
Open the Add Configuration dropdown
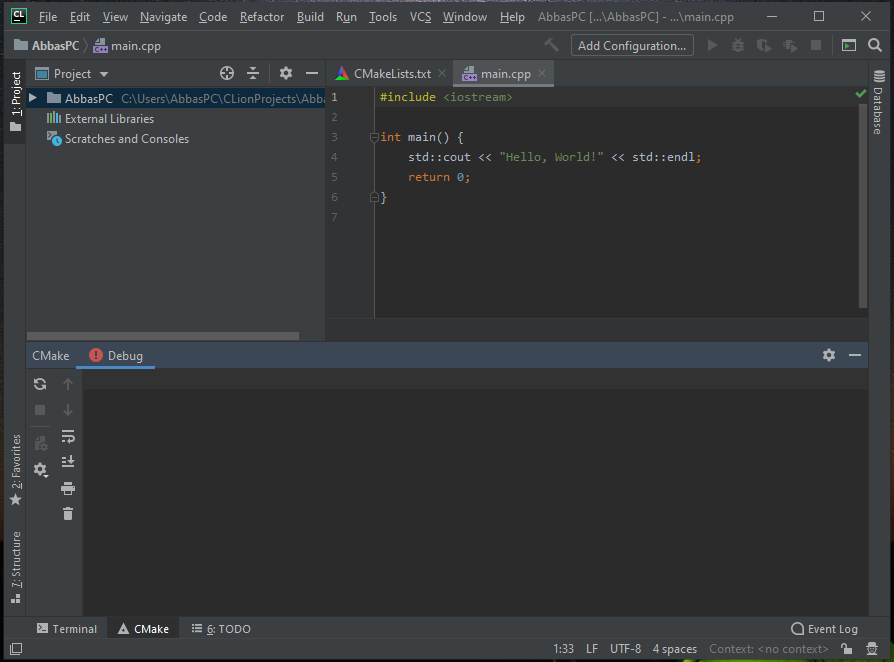click(x=632, y=46)
